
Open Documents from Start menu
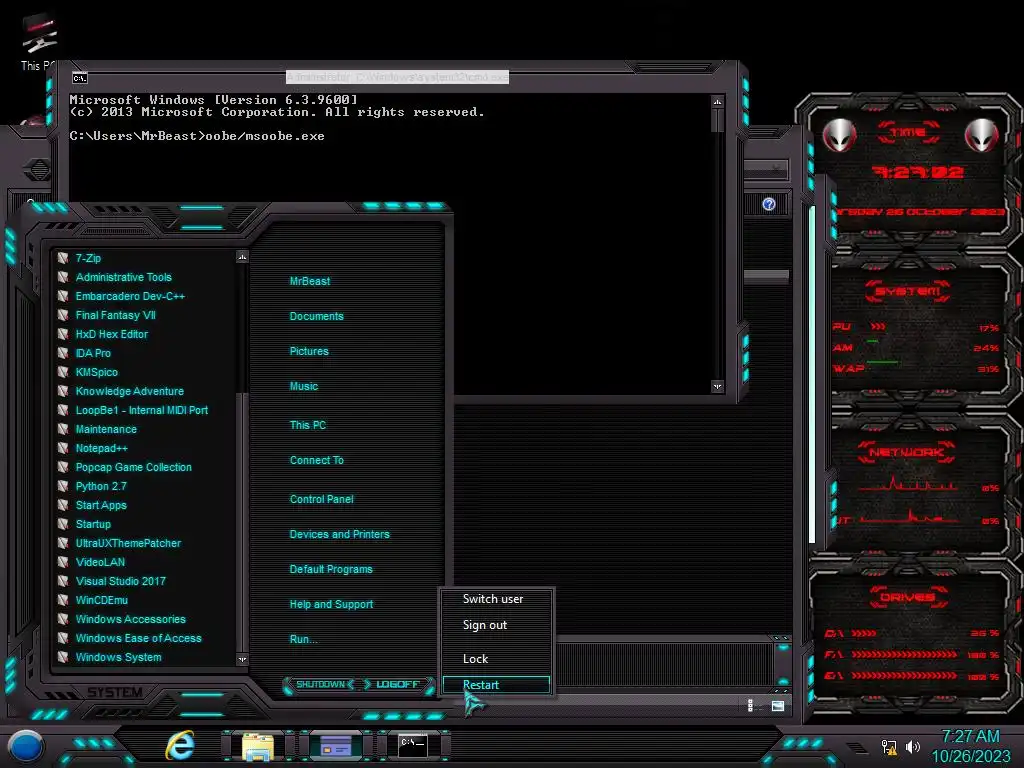pos(316,316)
